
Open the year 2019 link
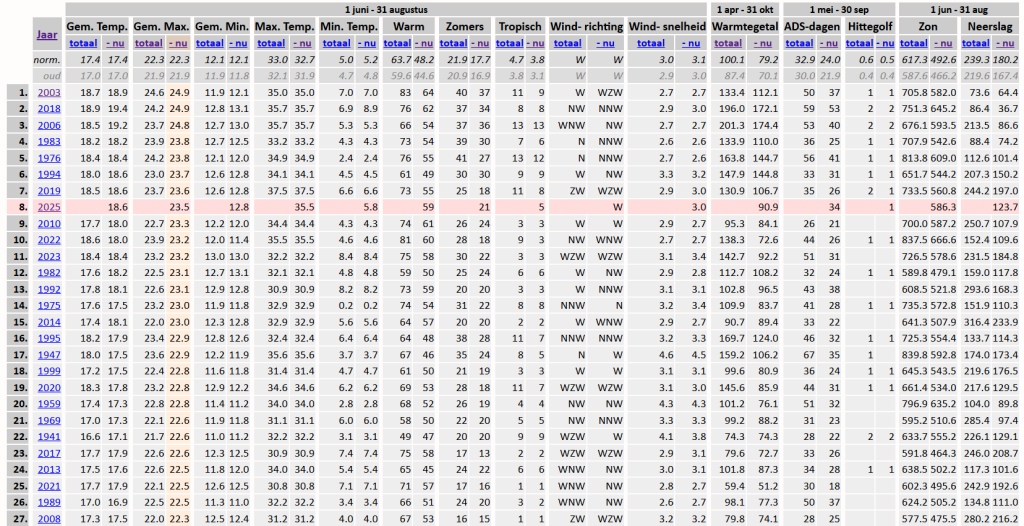pyautogui.click(x=49, y=191)
